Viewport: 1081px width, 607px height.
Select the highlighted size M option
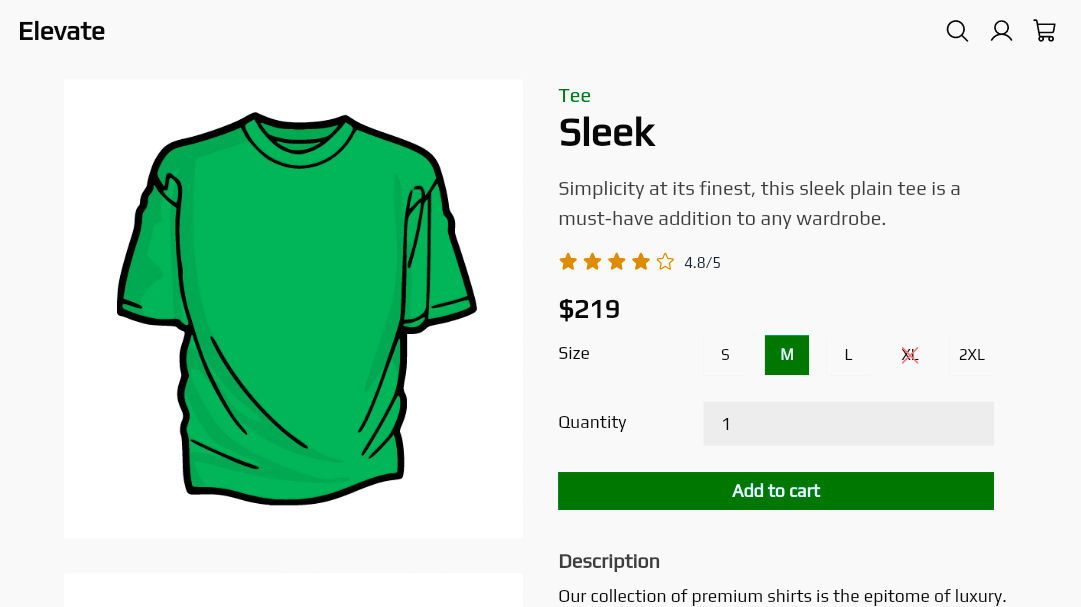tap(787, 355)
